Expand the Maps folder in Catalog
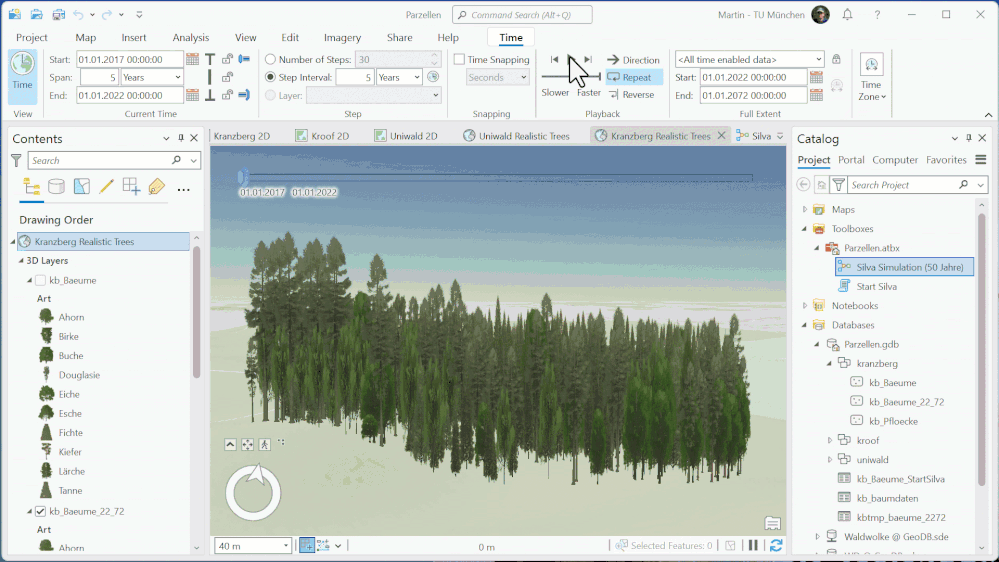This screenshot has width=999, height=562. (805, 210)
